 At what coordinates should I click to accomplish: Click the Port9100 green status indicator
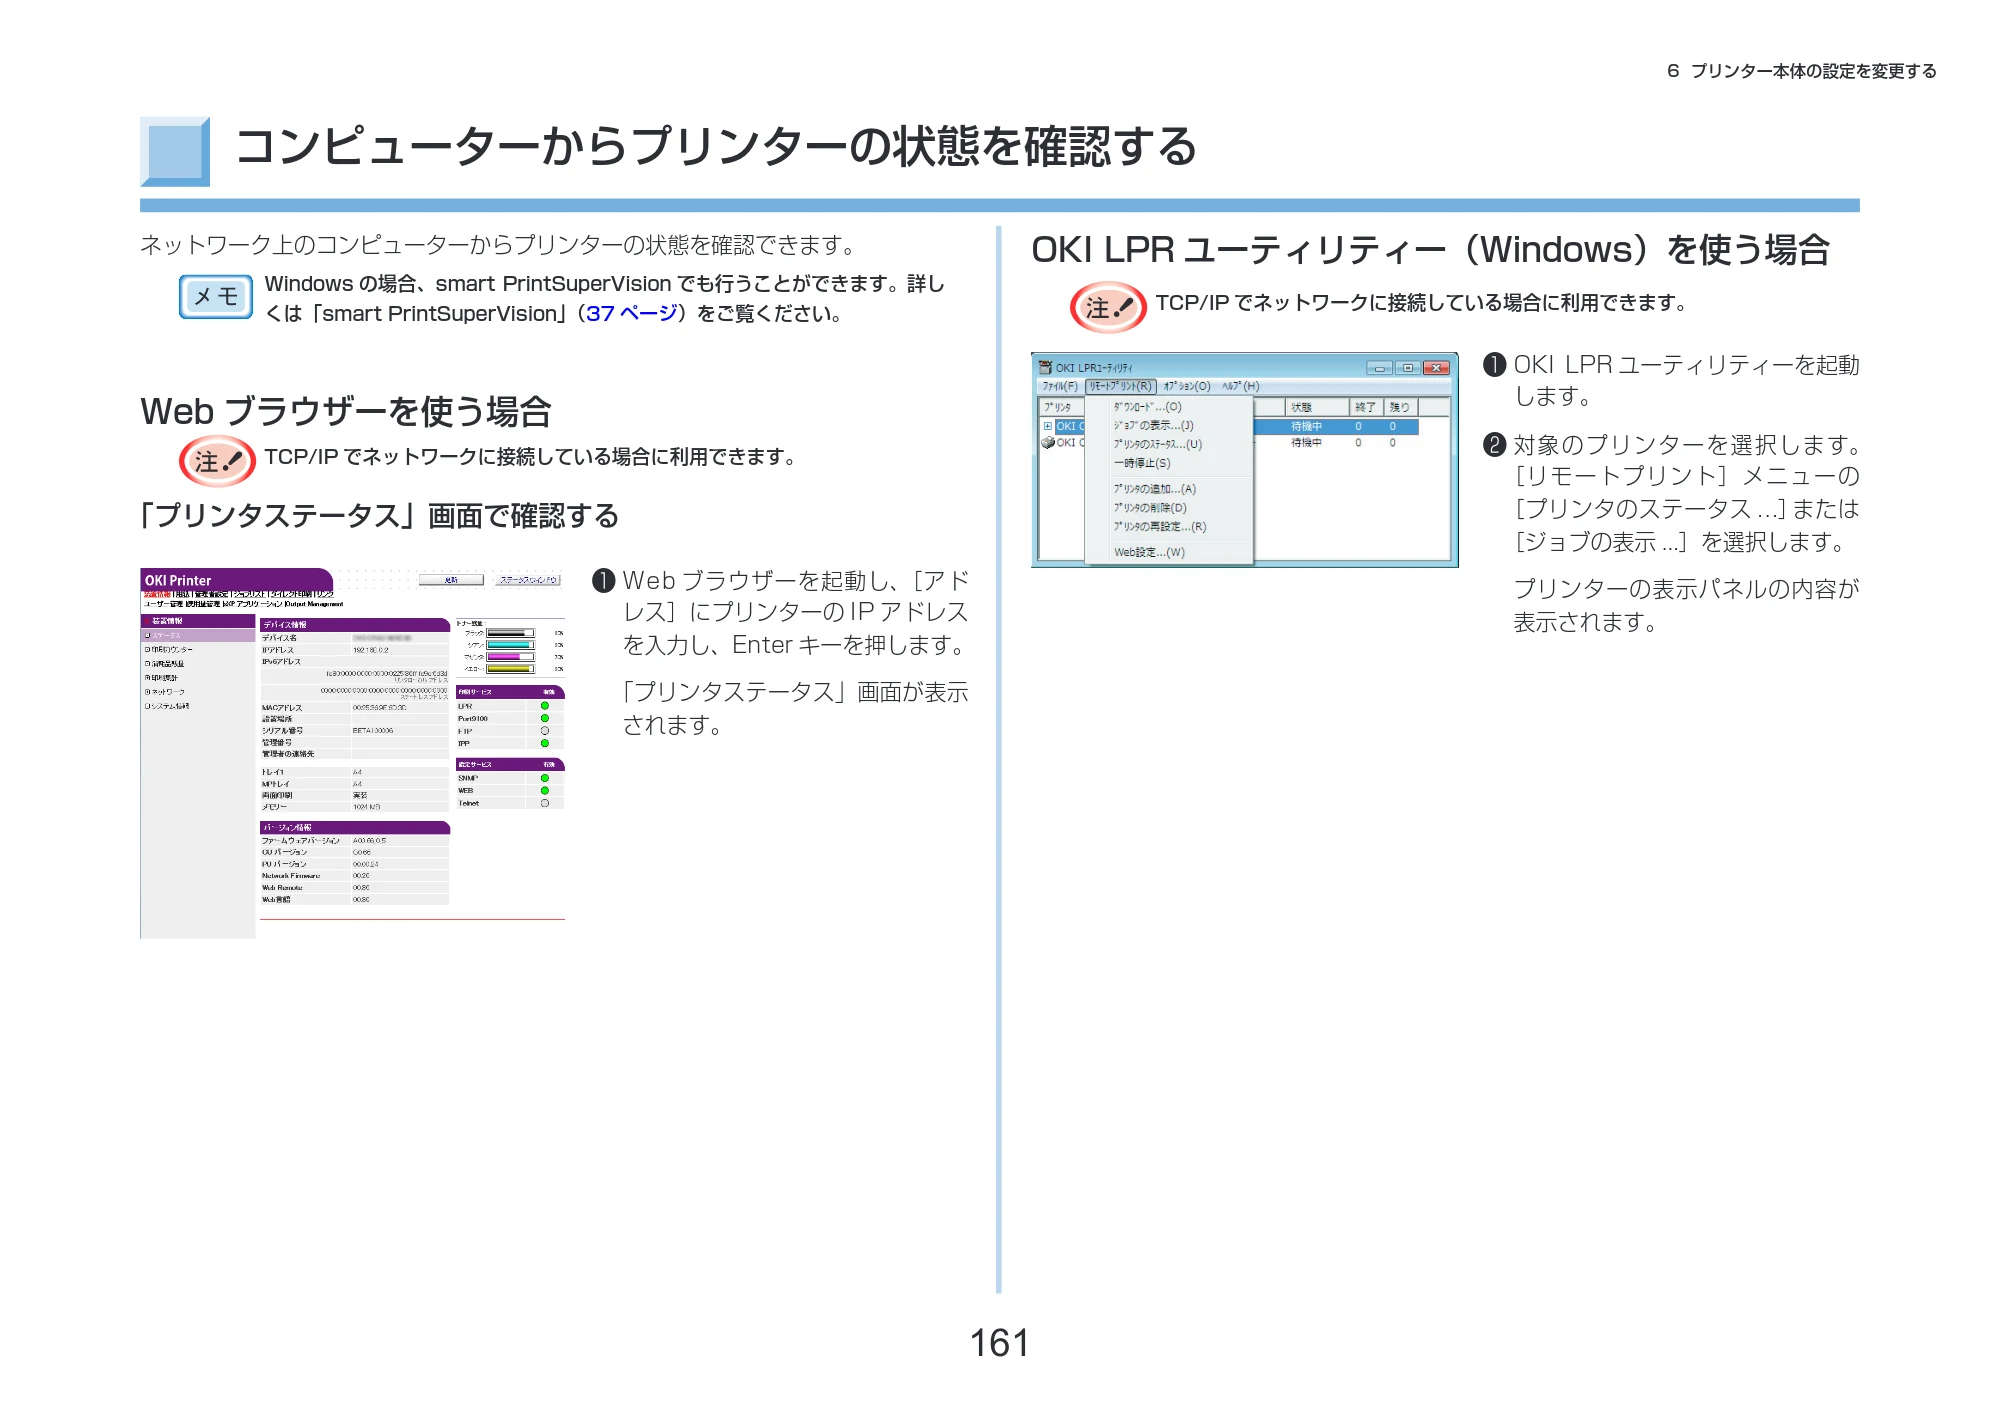click(545, 718)
